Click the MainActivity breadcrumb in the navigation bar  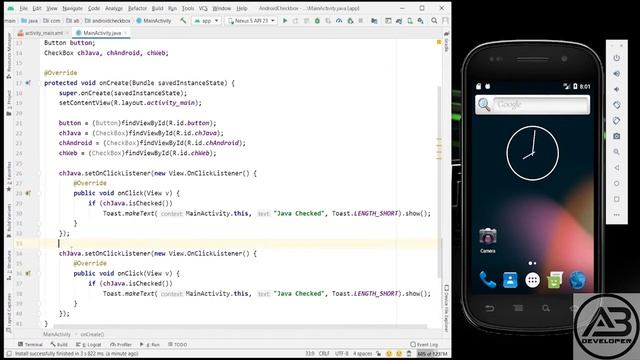point(154,20)
